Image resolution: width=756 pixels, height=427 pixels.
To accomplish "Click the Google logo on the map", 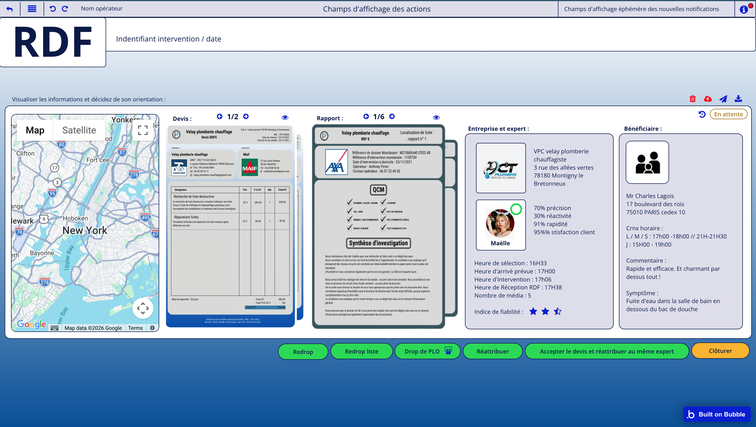I will click(31, 324).
